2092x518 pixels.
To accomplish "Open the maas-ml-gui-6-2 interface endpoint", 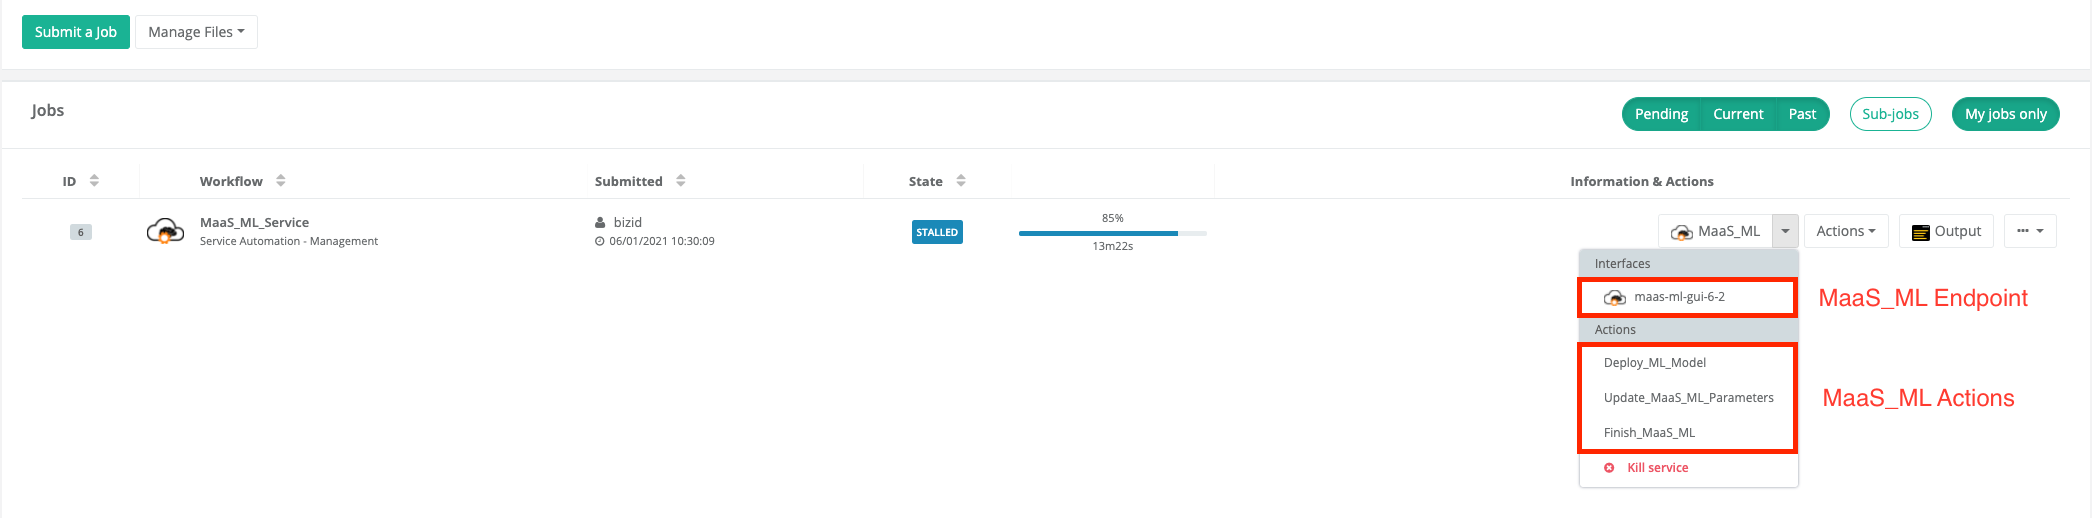I will coord(1688,297).
